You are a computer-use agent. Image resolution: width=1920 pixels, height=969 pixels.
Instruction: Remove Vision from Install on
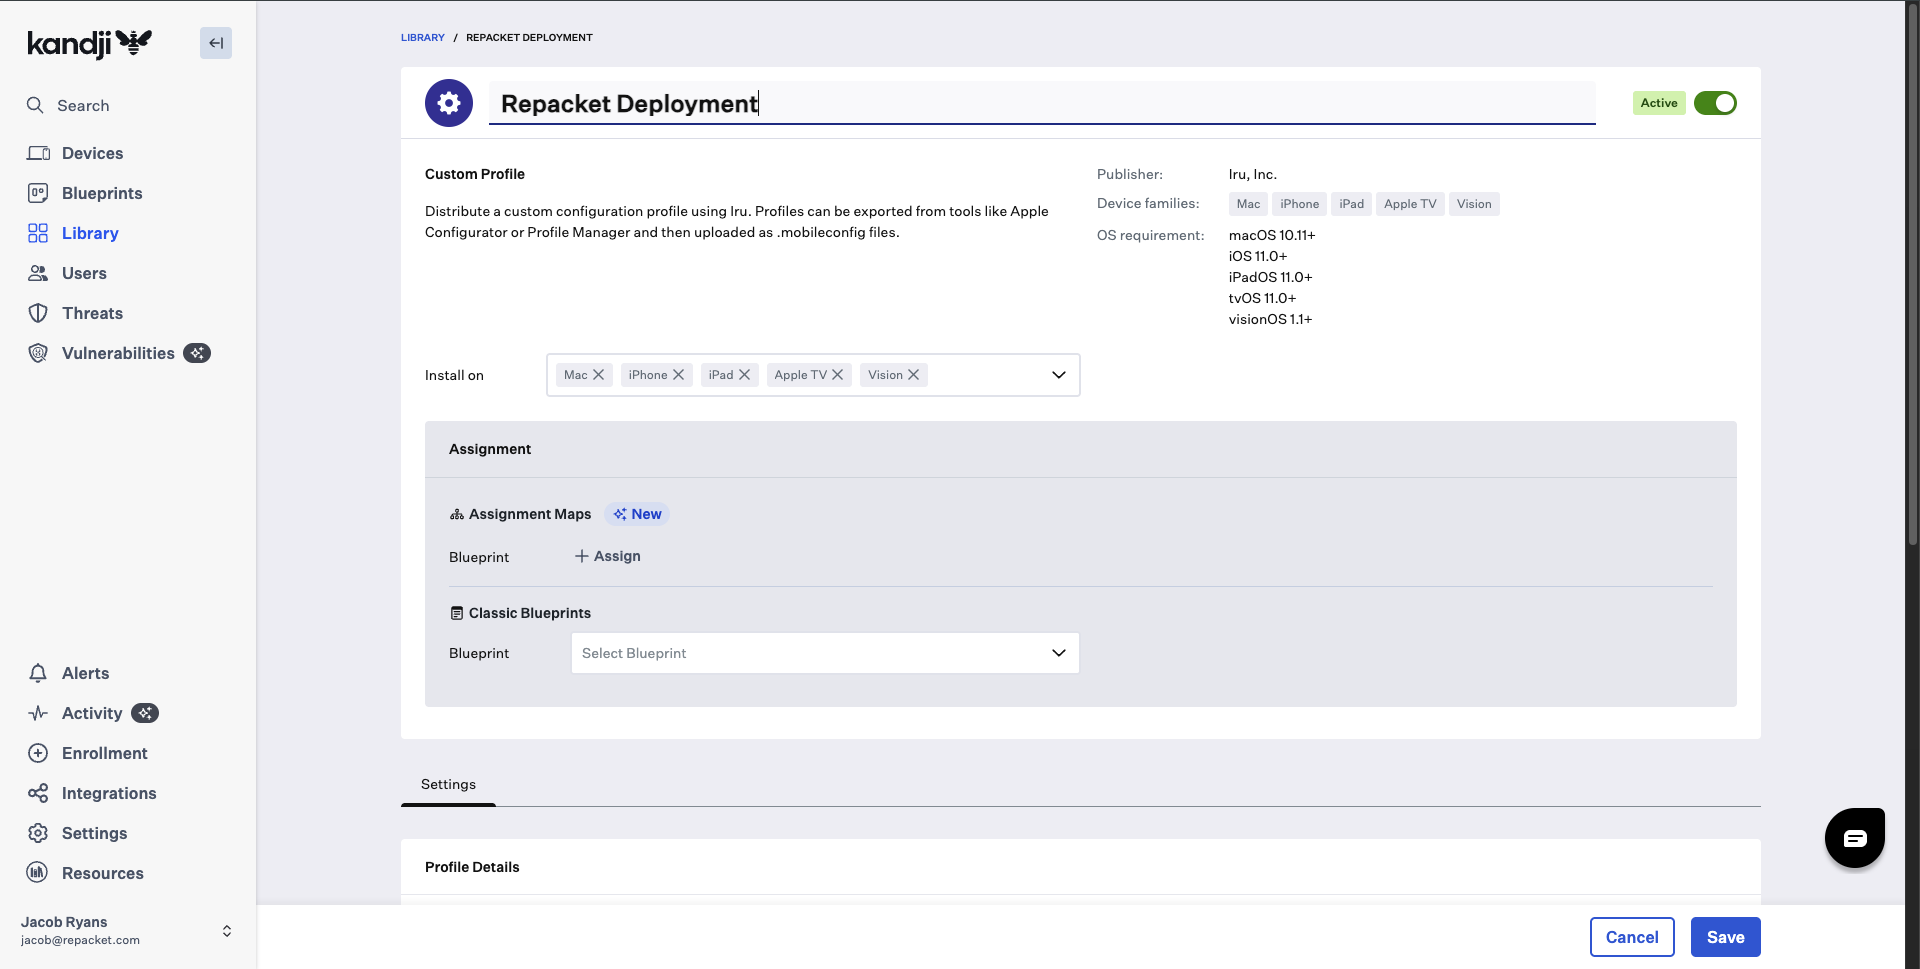pyautogui.click(x=914, y=375)
